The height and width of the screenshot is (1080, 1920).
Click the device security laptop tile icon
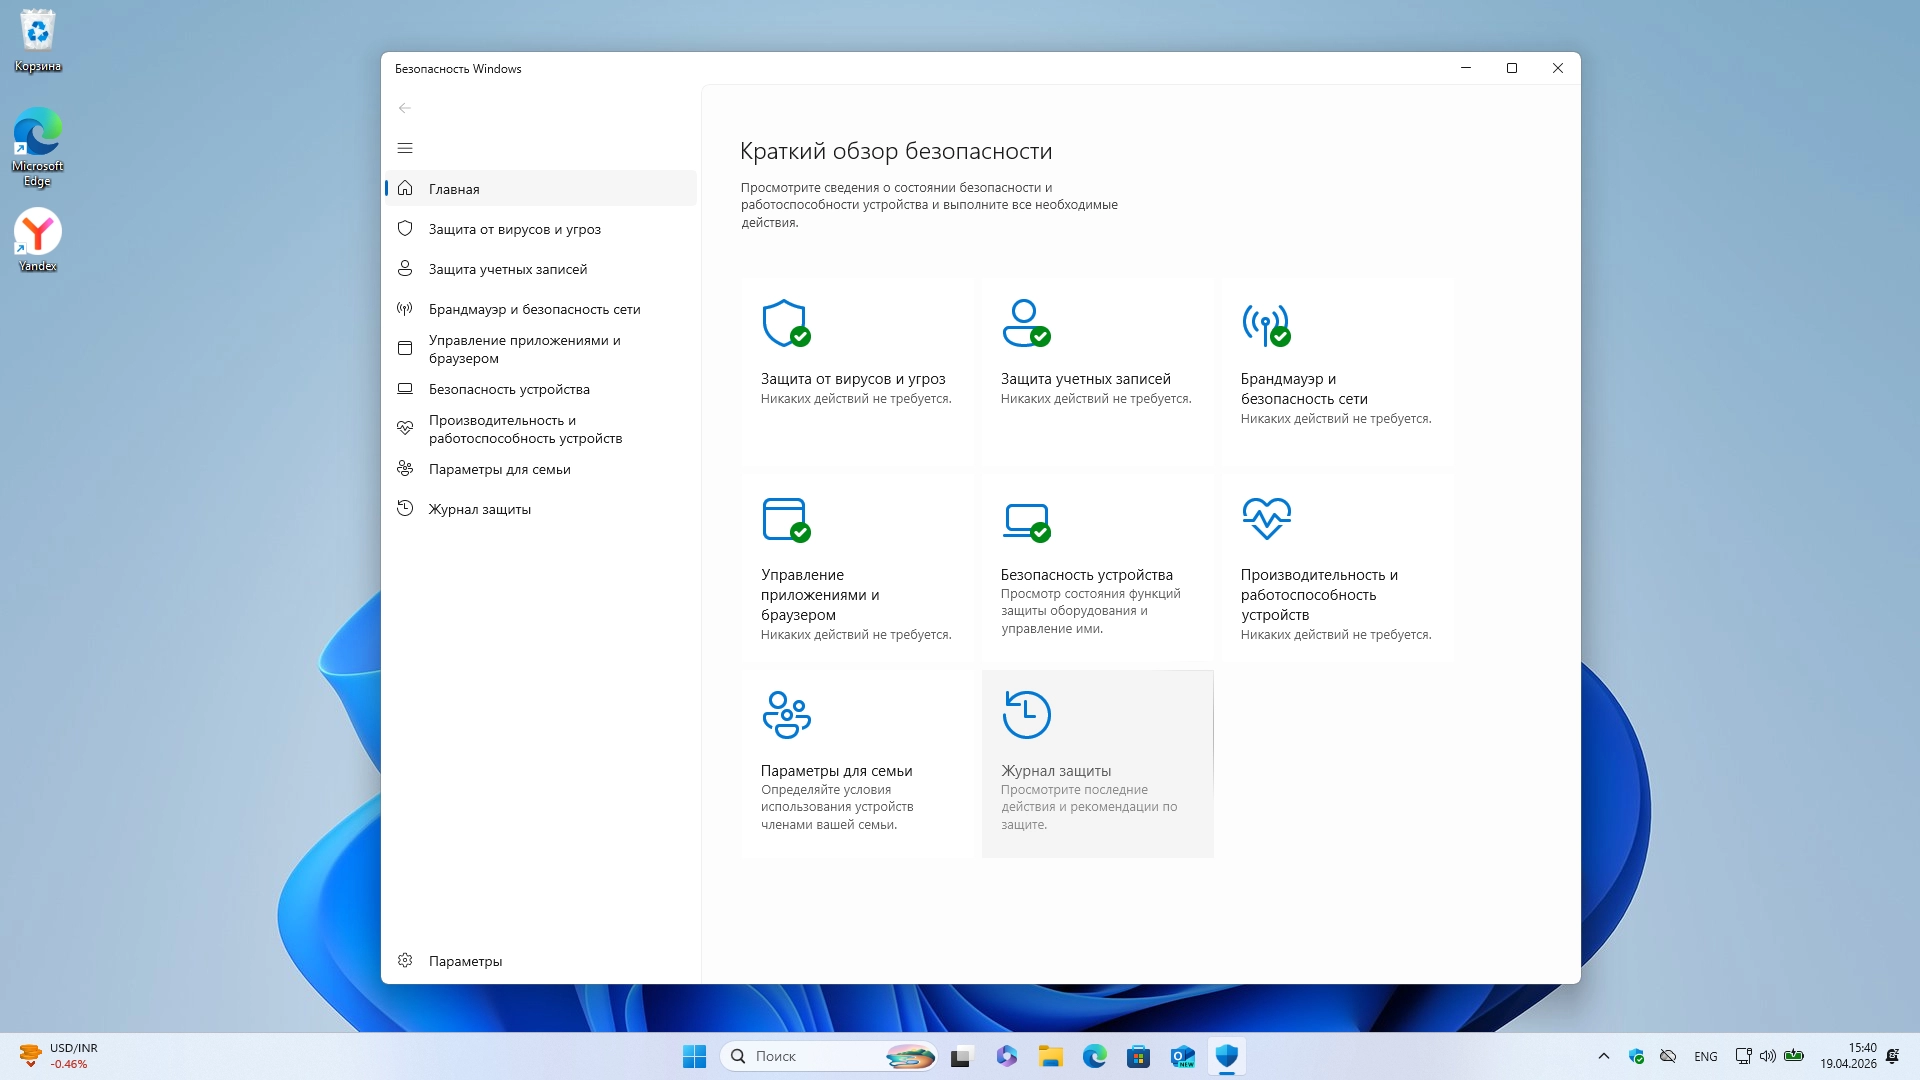(x=1025, y=520)
